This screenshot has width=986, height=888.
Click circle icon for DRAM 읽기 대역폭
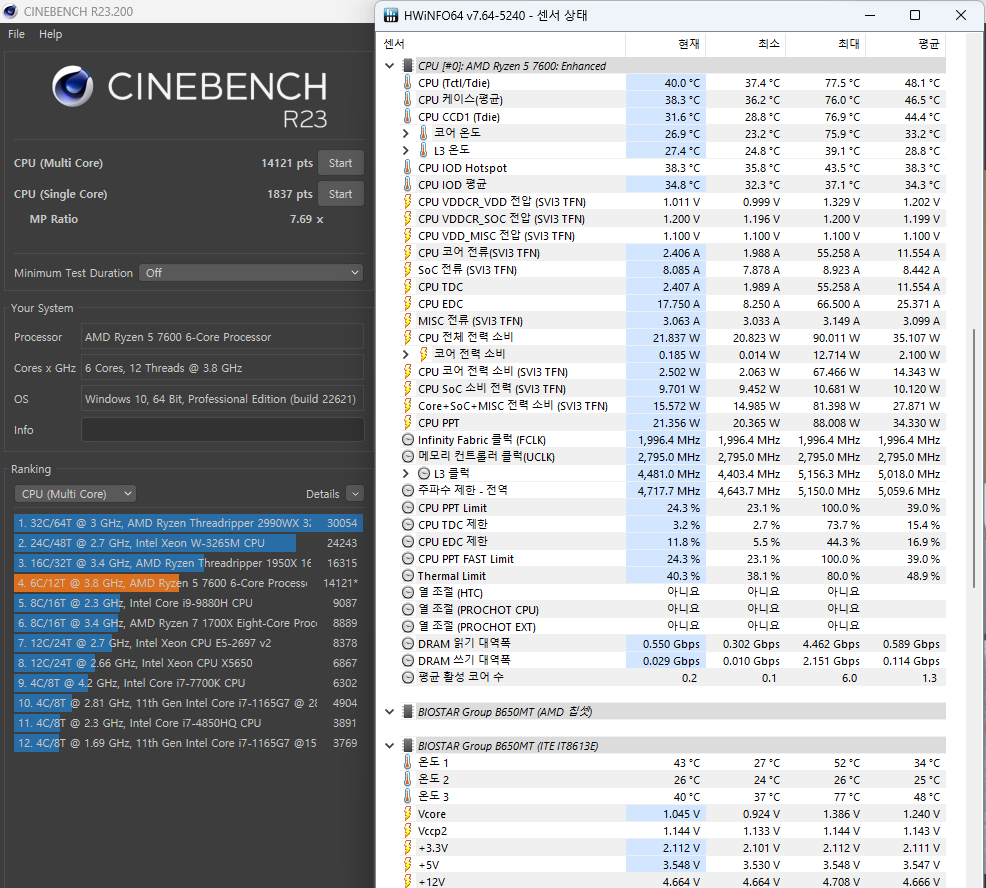[407, 643]
